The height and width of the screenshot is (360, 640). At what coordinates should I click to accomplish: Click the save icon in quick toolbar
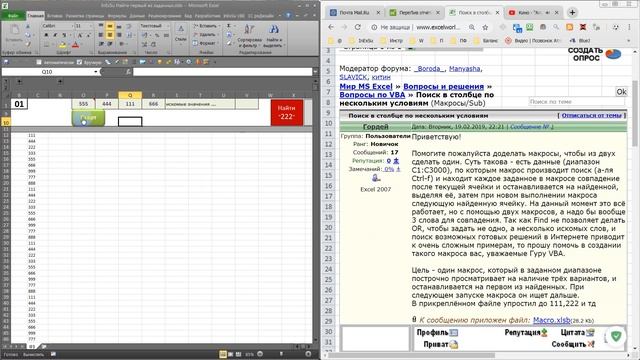pos(6,62)
